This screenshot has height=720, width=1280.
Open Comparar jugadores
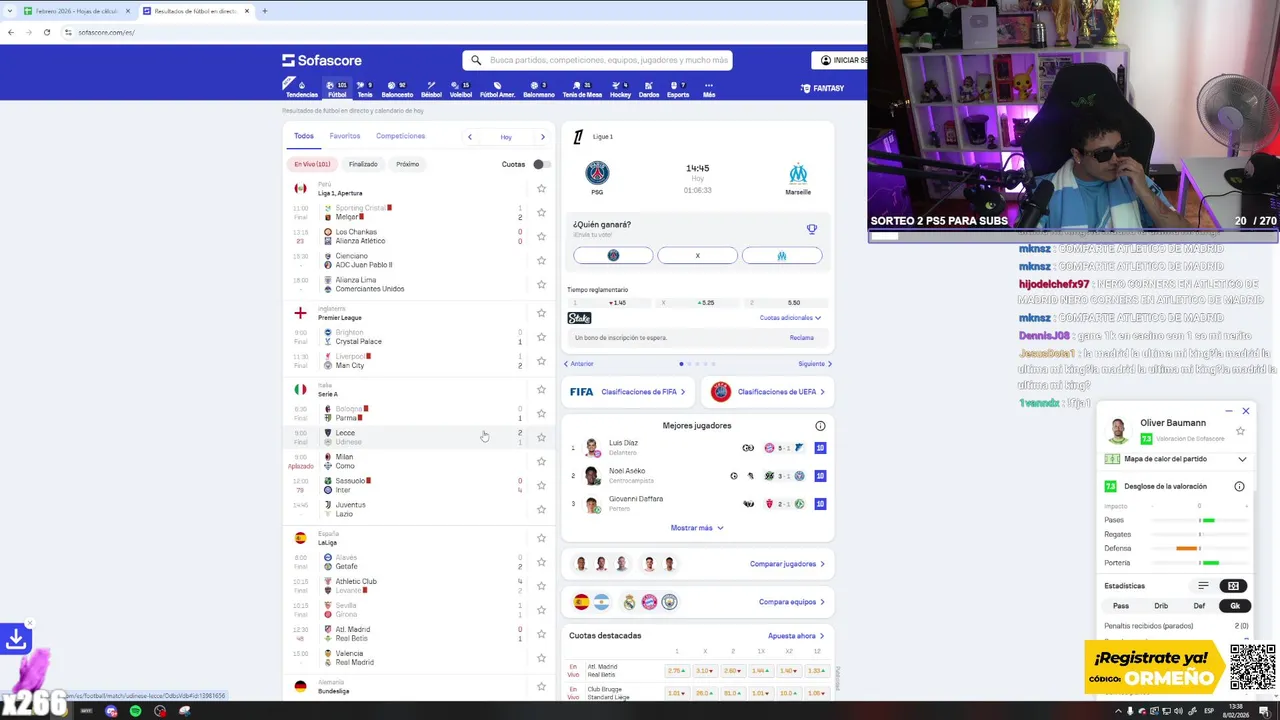pos(787,564)
